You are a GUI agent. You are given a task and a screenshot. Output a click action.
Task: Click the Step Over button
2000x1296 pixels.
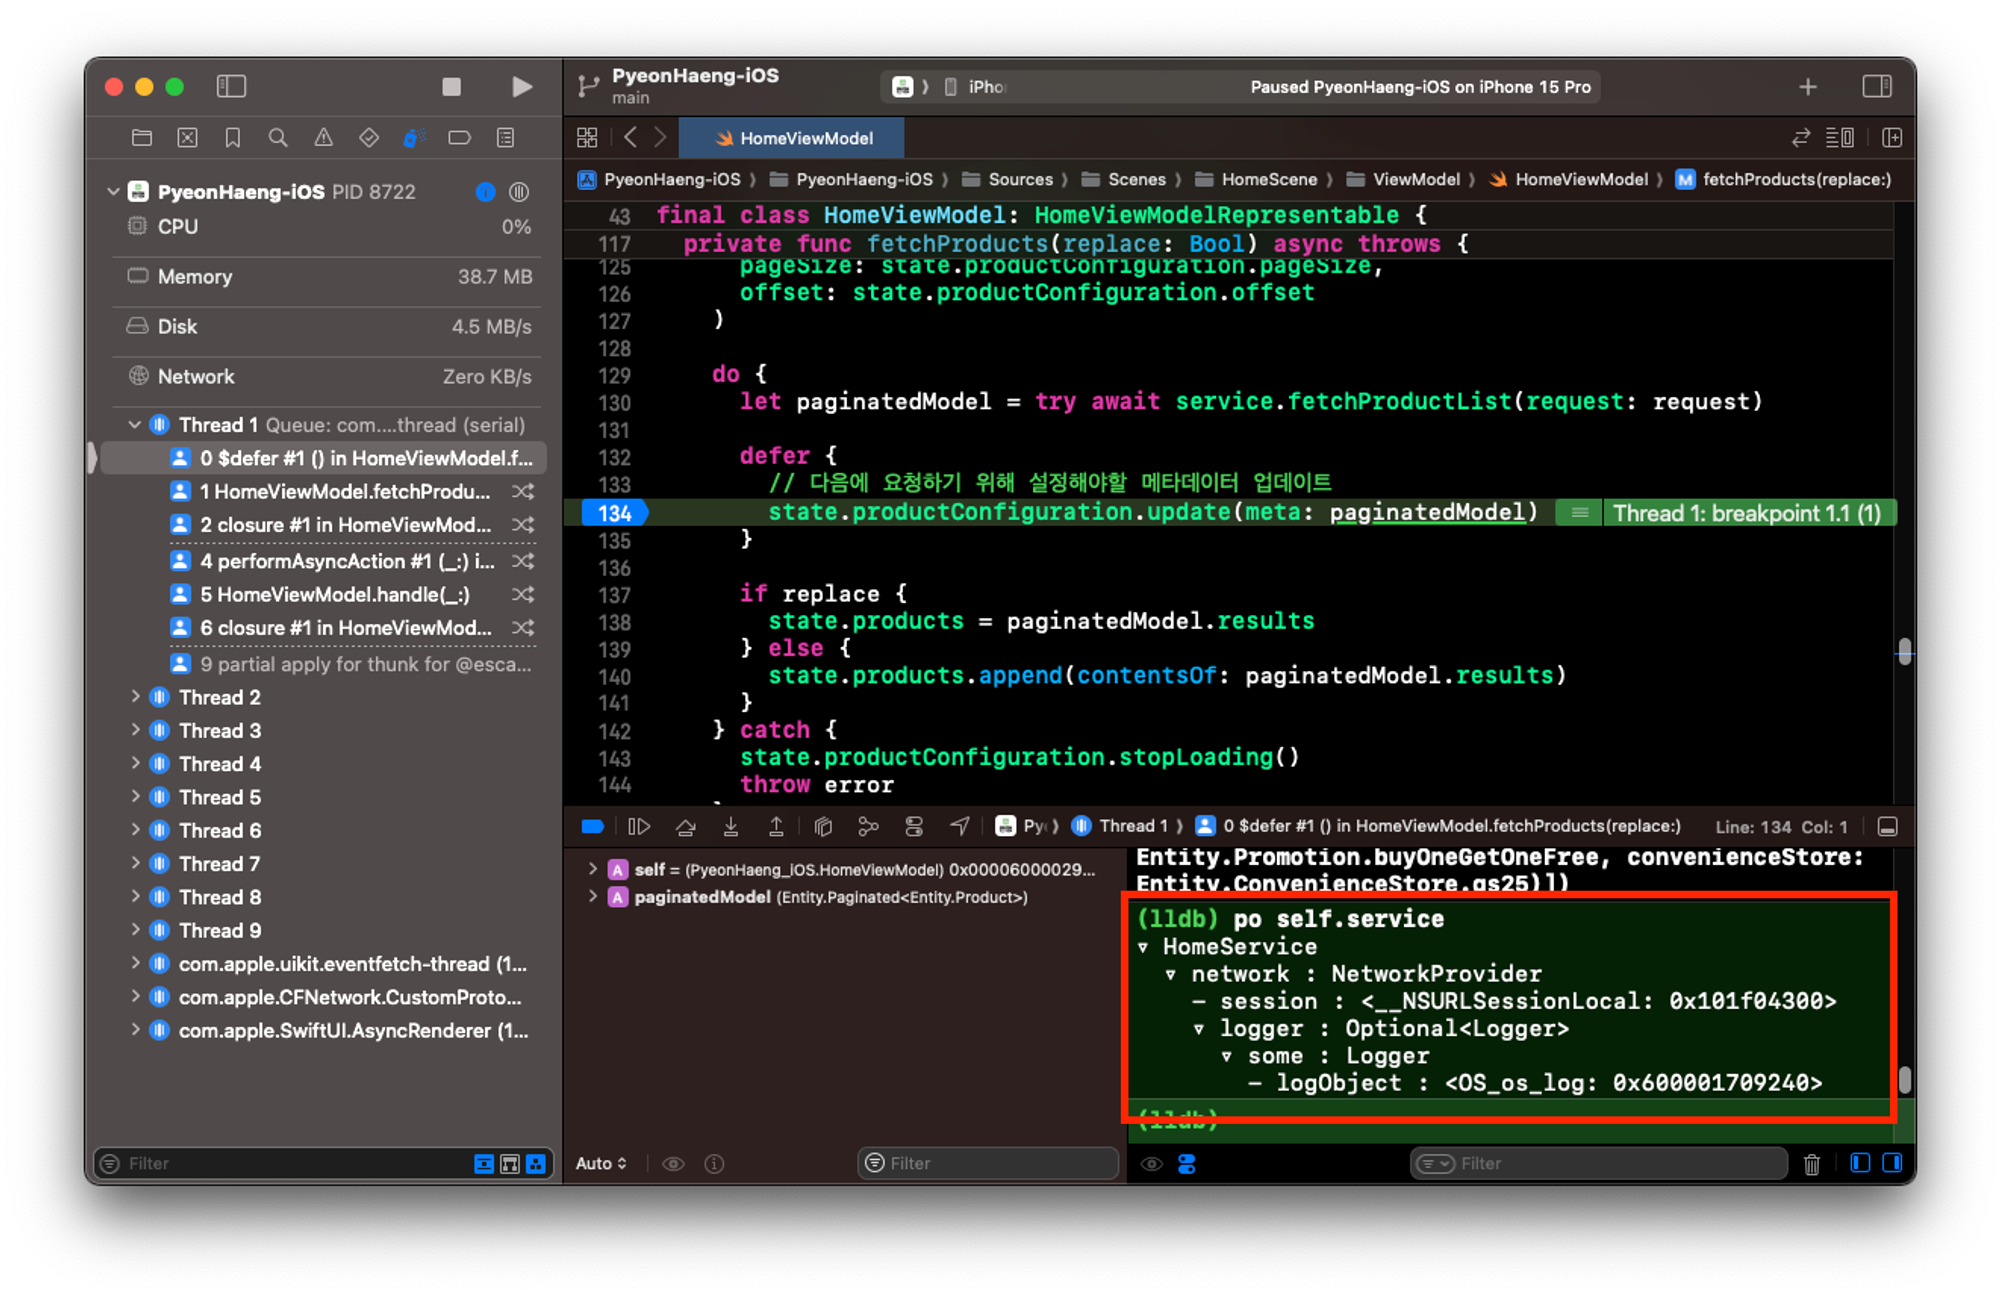click(x=685, y=826)
